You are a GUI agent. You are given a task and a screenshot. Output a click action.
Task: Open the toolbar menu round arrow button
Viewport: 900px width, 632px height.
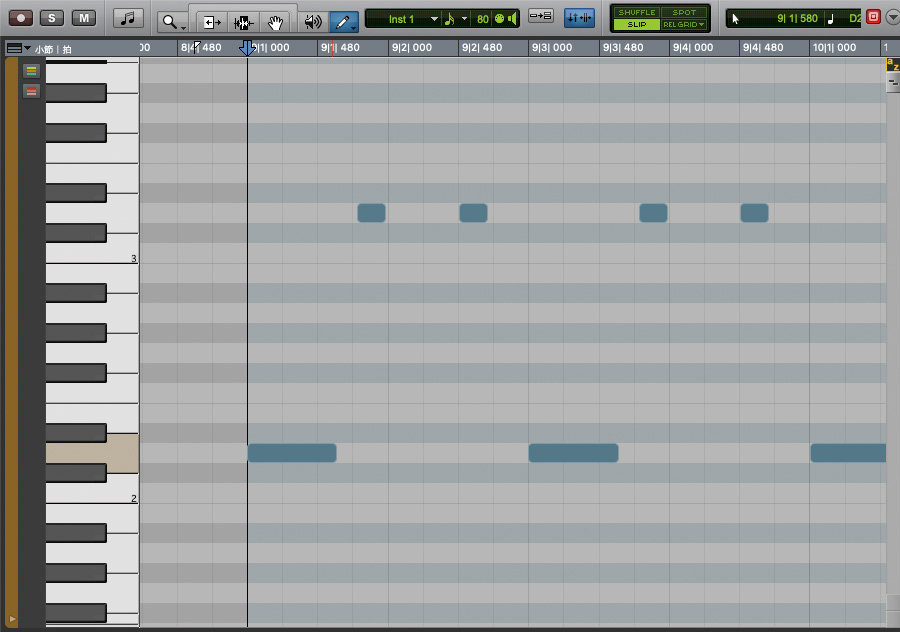pos(893,17)
